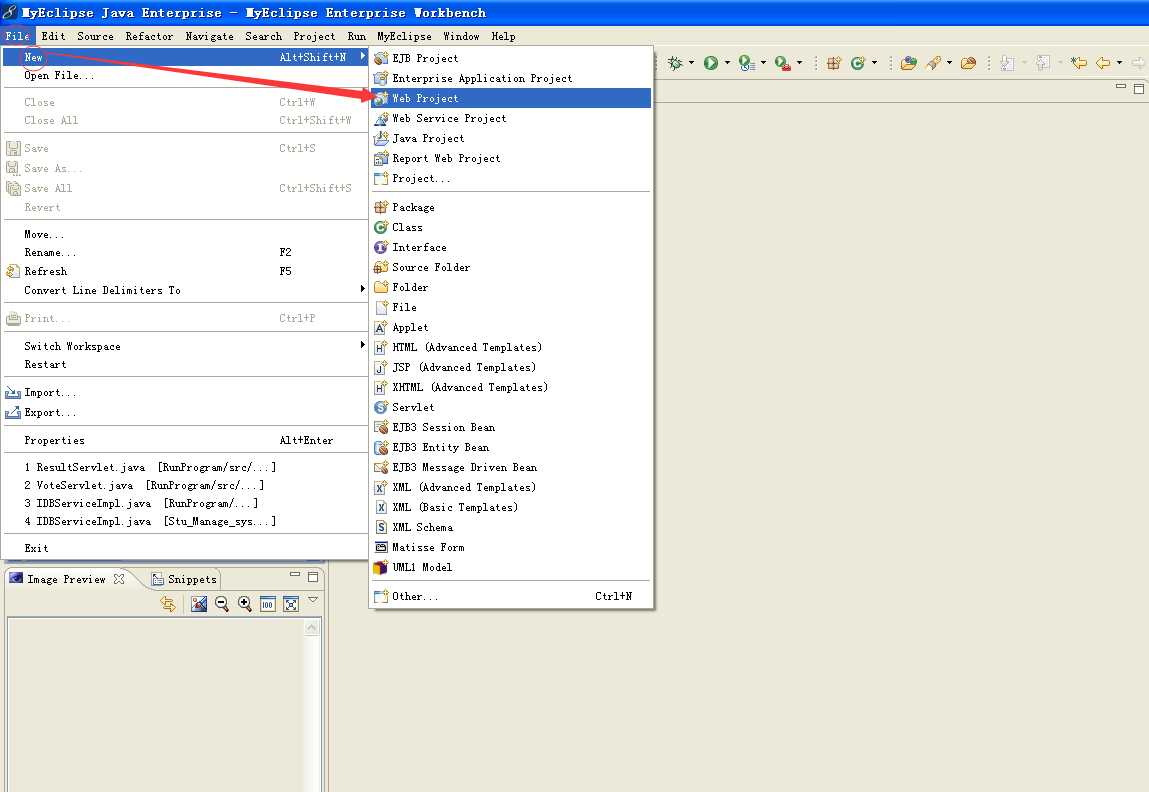Click Exit in the File menu
This screenshot has height=792, width=1149.
click(x=185, y=548)
